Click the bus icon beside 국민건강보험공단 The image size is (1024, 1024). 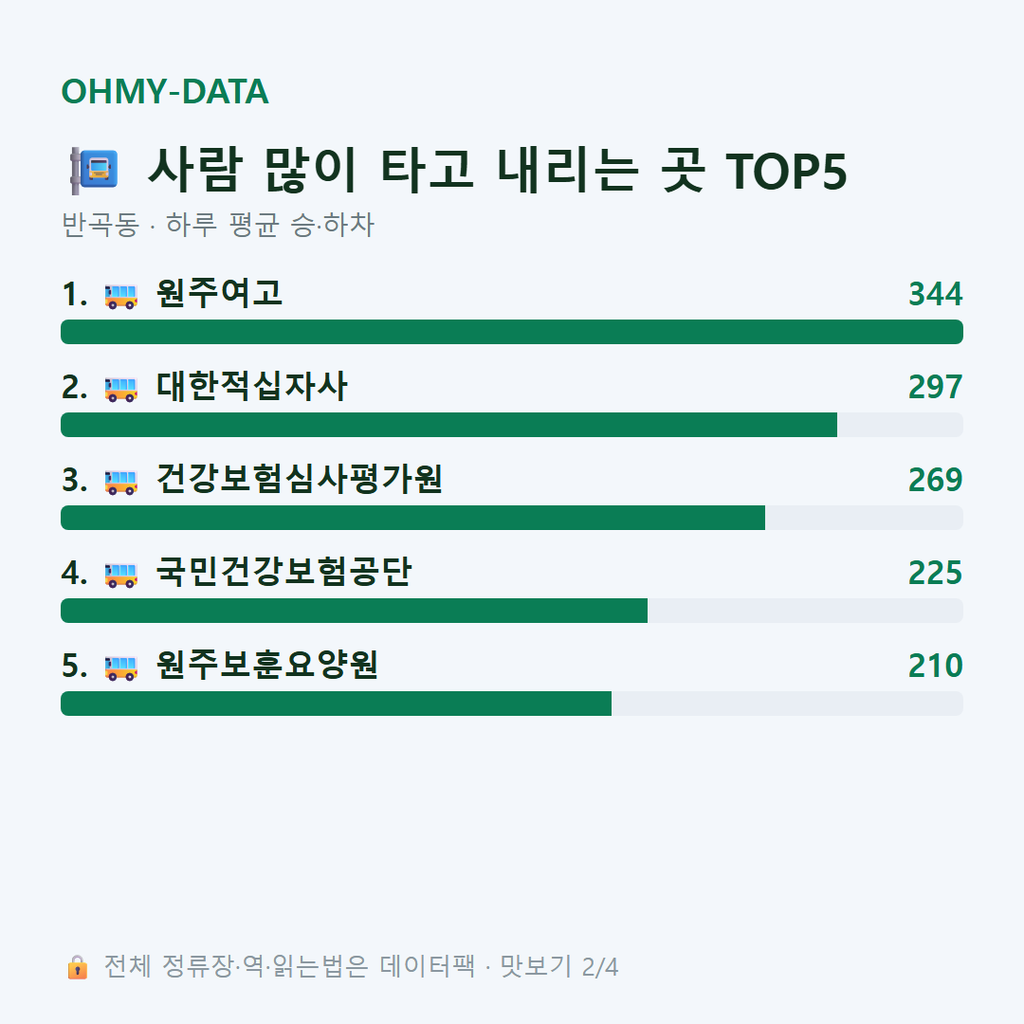[x=121, y=574]
